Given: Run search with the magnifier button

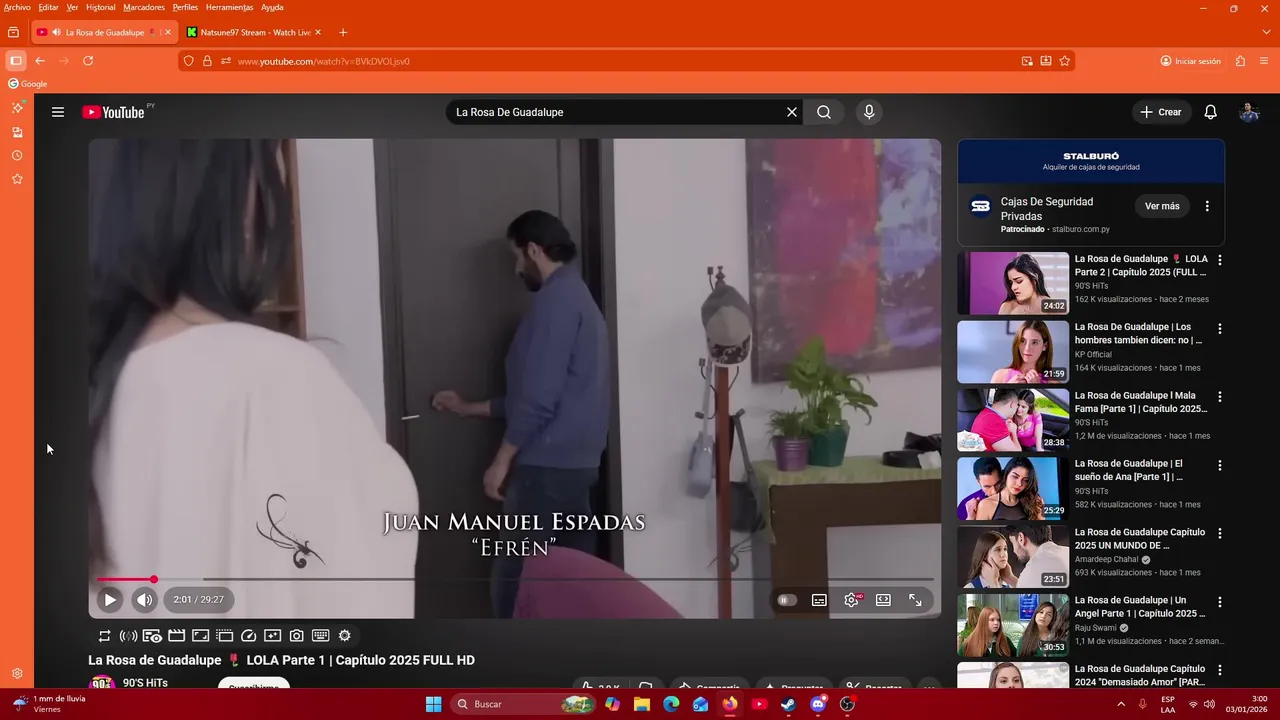Looking at the screenshot, I should pos(824,112).
